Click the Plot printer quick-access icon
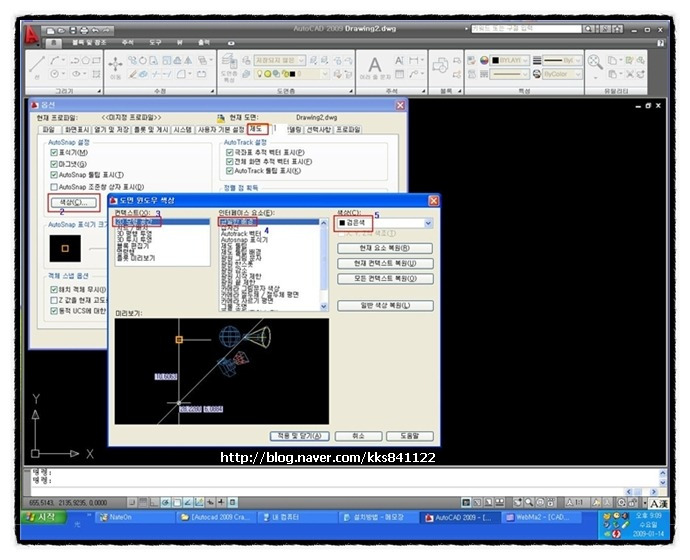The height and width of the screenshot is (560, 690). 84,31
